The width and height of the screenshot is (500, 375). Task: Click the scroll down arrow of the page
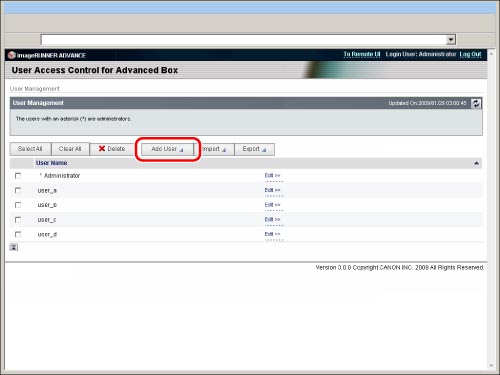pos(491,366)
